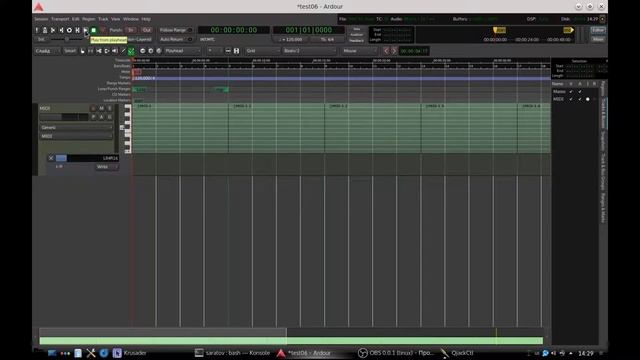
Task: Select the Audition speaker tool
Action: [115, 51]
